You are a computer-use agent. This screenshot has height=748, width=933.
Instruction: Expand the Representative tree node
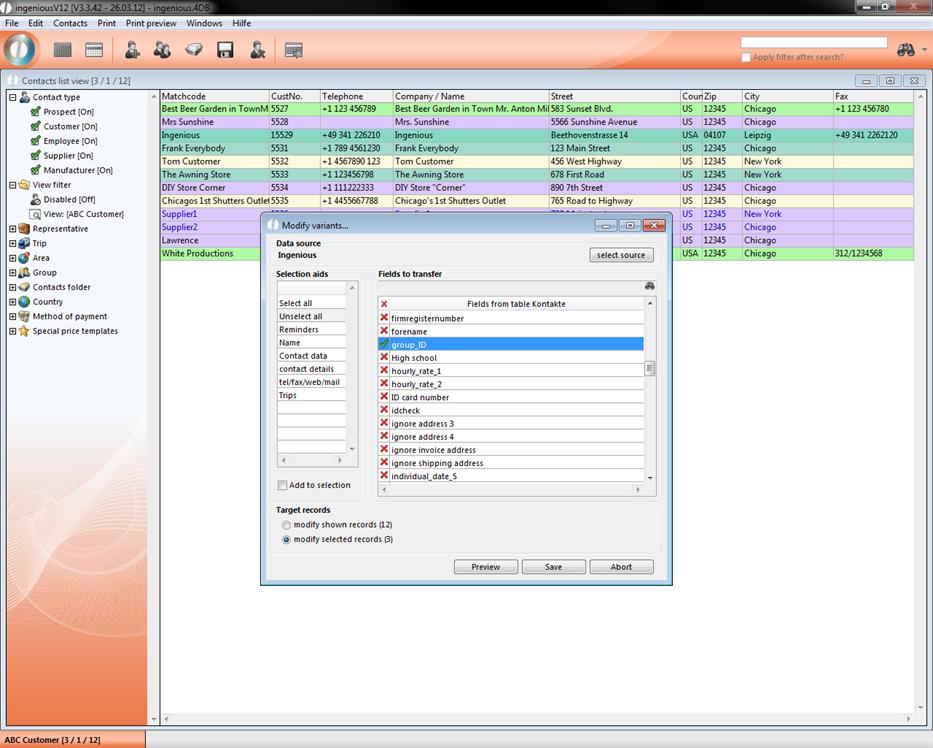[13, 229]
